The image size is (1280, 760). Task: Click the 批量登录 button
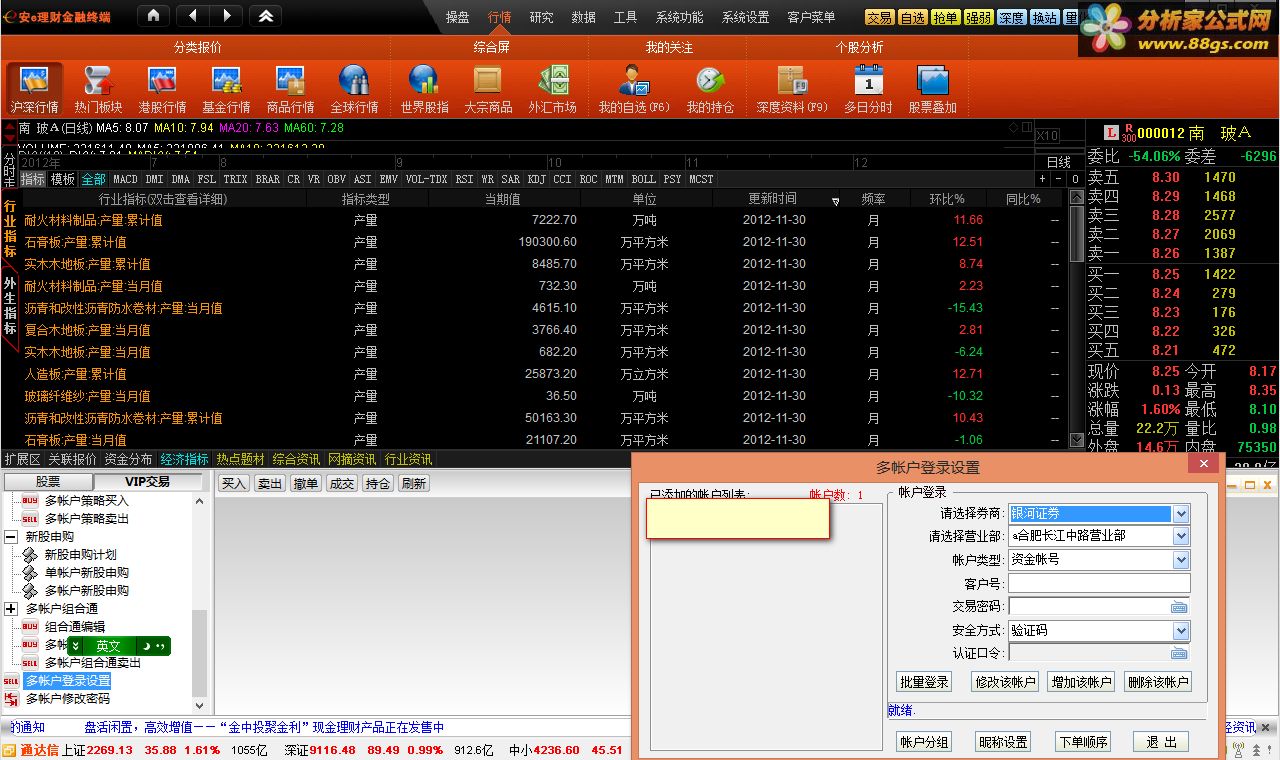pyautogui.click(x=924, y=682)
